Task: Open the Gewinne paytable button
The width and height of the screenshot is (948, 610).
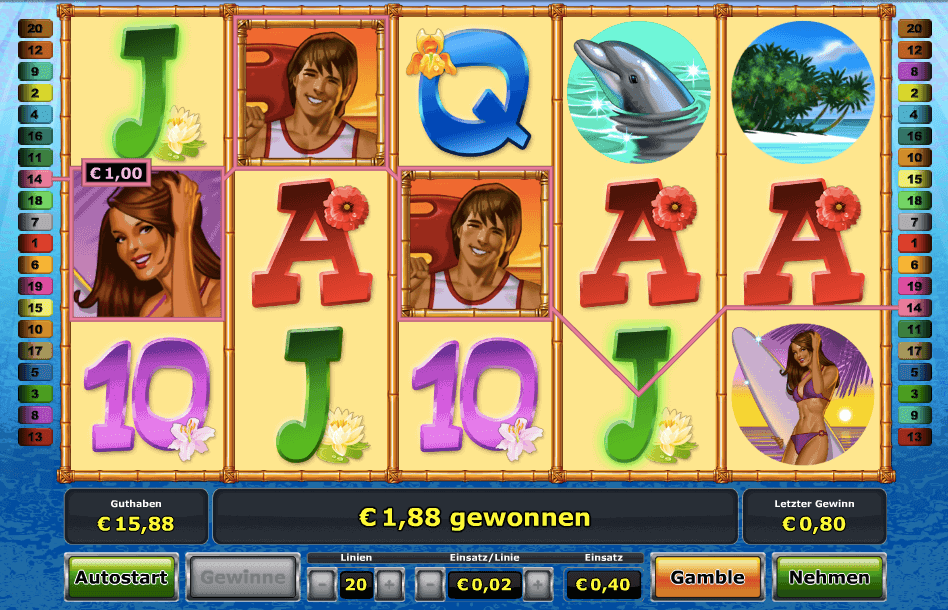Action: [x=242, y=577]
